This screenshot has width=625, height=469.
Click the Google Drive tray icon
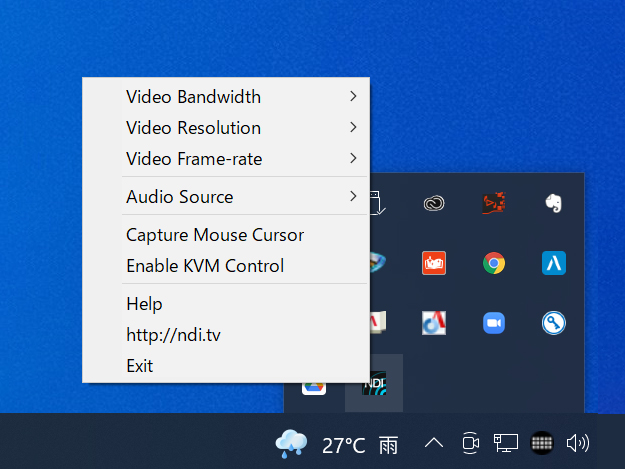click(x=314, y=386)
